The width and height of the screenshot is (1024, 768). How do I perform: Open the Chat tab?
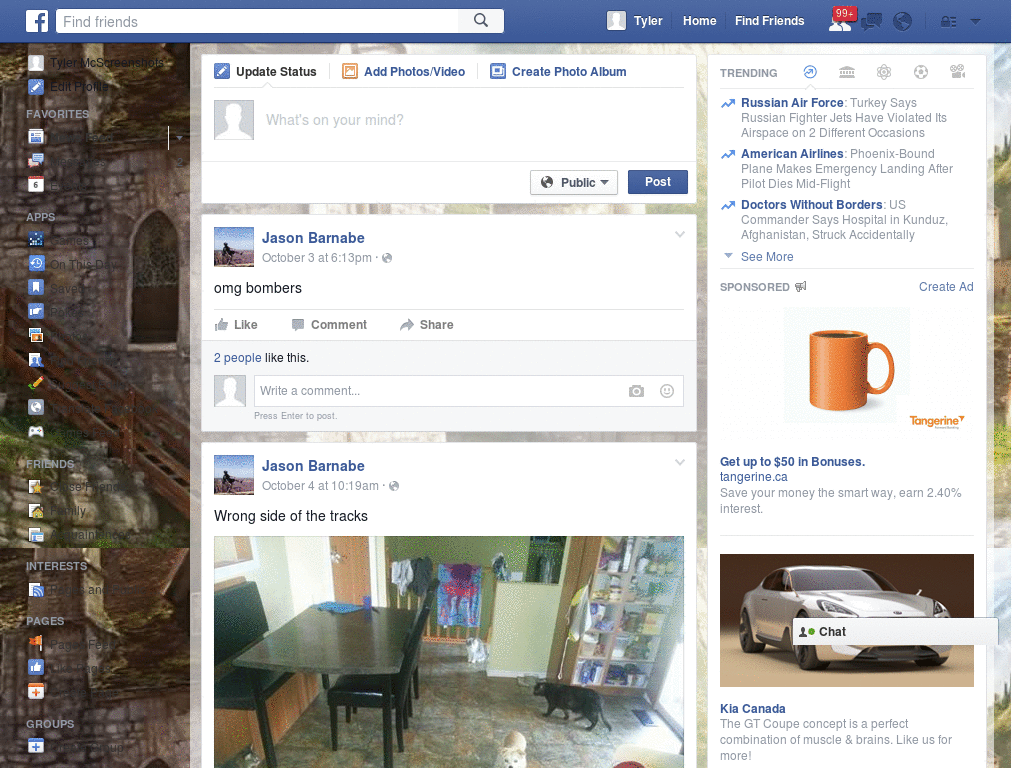[895, 632]
